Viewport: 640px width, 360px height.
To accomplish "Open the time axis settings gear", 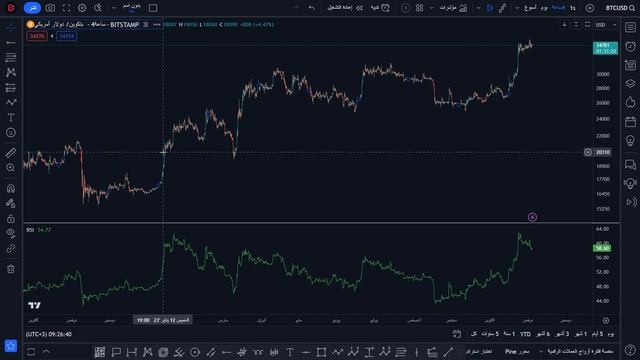I will 606,320.
